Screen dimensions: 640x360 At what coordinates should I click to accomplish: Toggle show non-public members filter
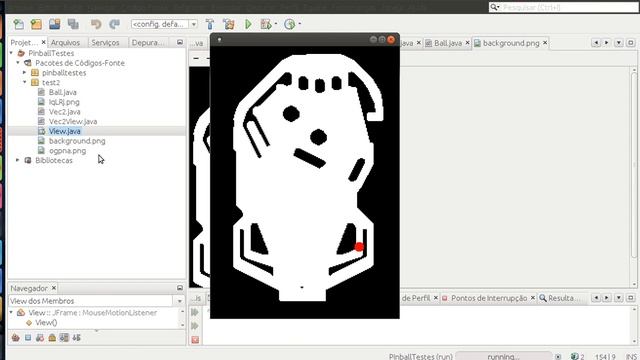[52, 338]
